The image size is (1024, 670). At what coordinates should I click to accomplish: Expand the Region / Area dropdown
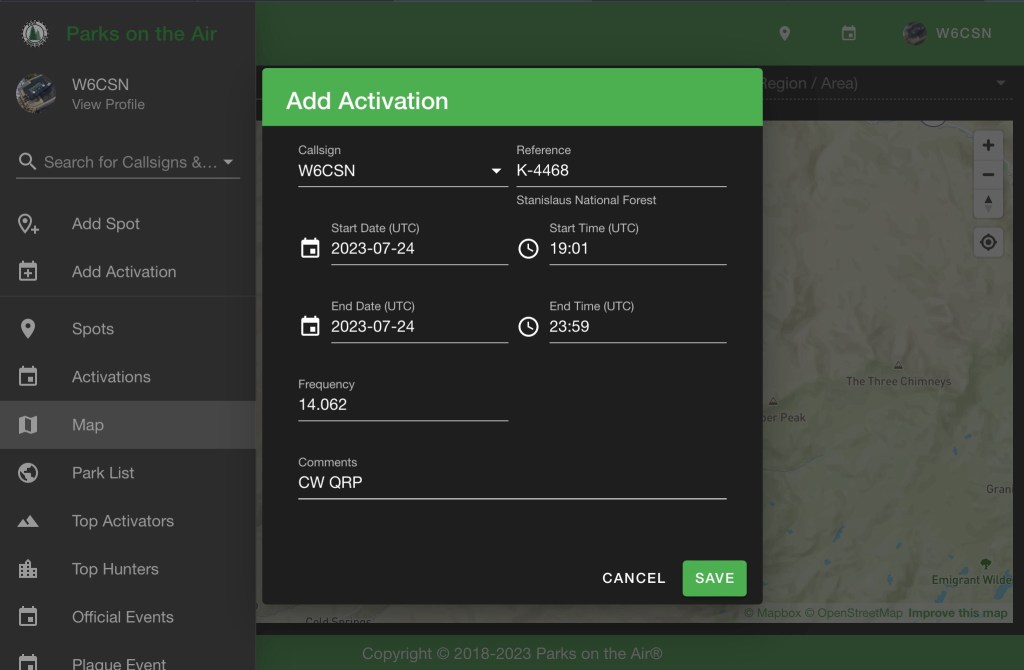click(1000, 83)
